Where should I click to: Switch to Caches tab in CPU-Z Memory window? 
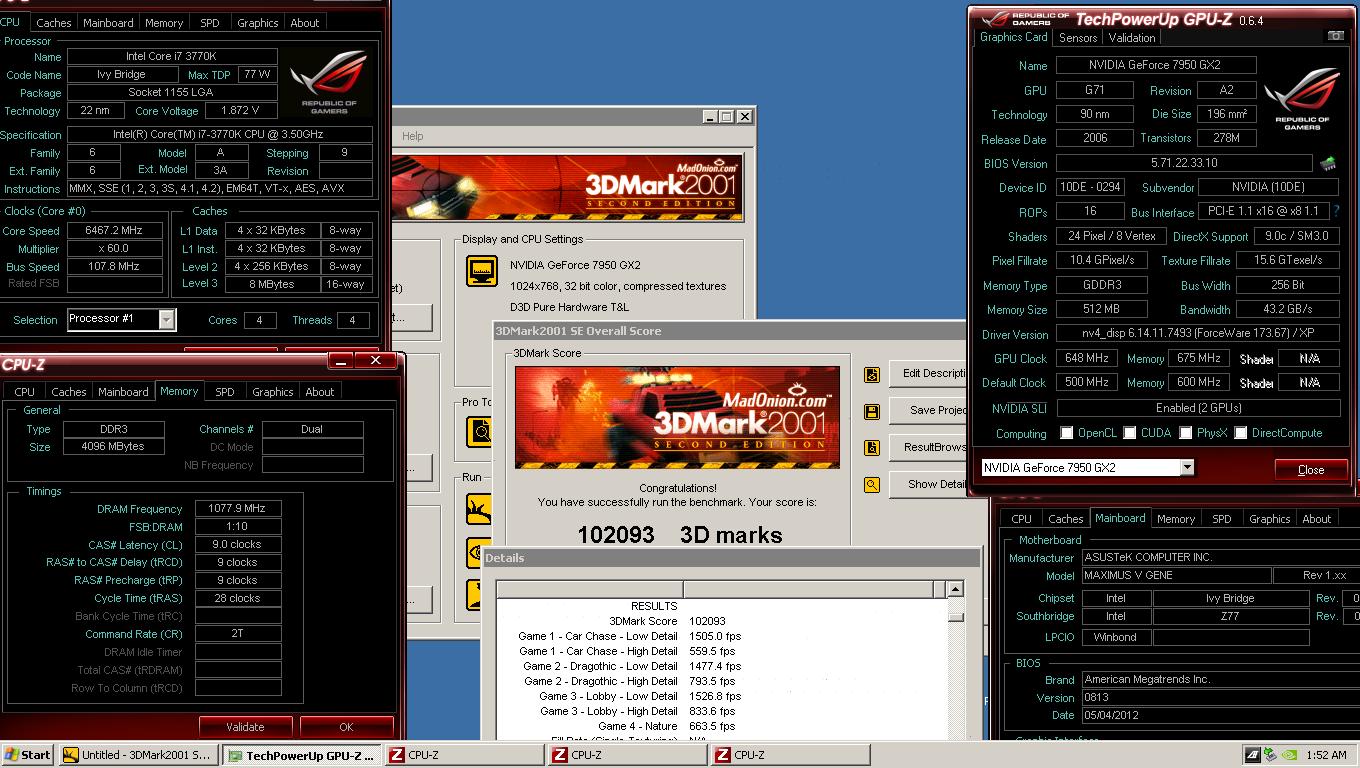pos(69,392)
